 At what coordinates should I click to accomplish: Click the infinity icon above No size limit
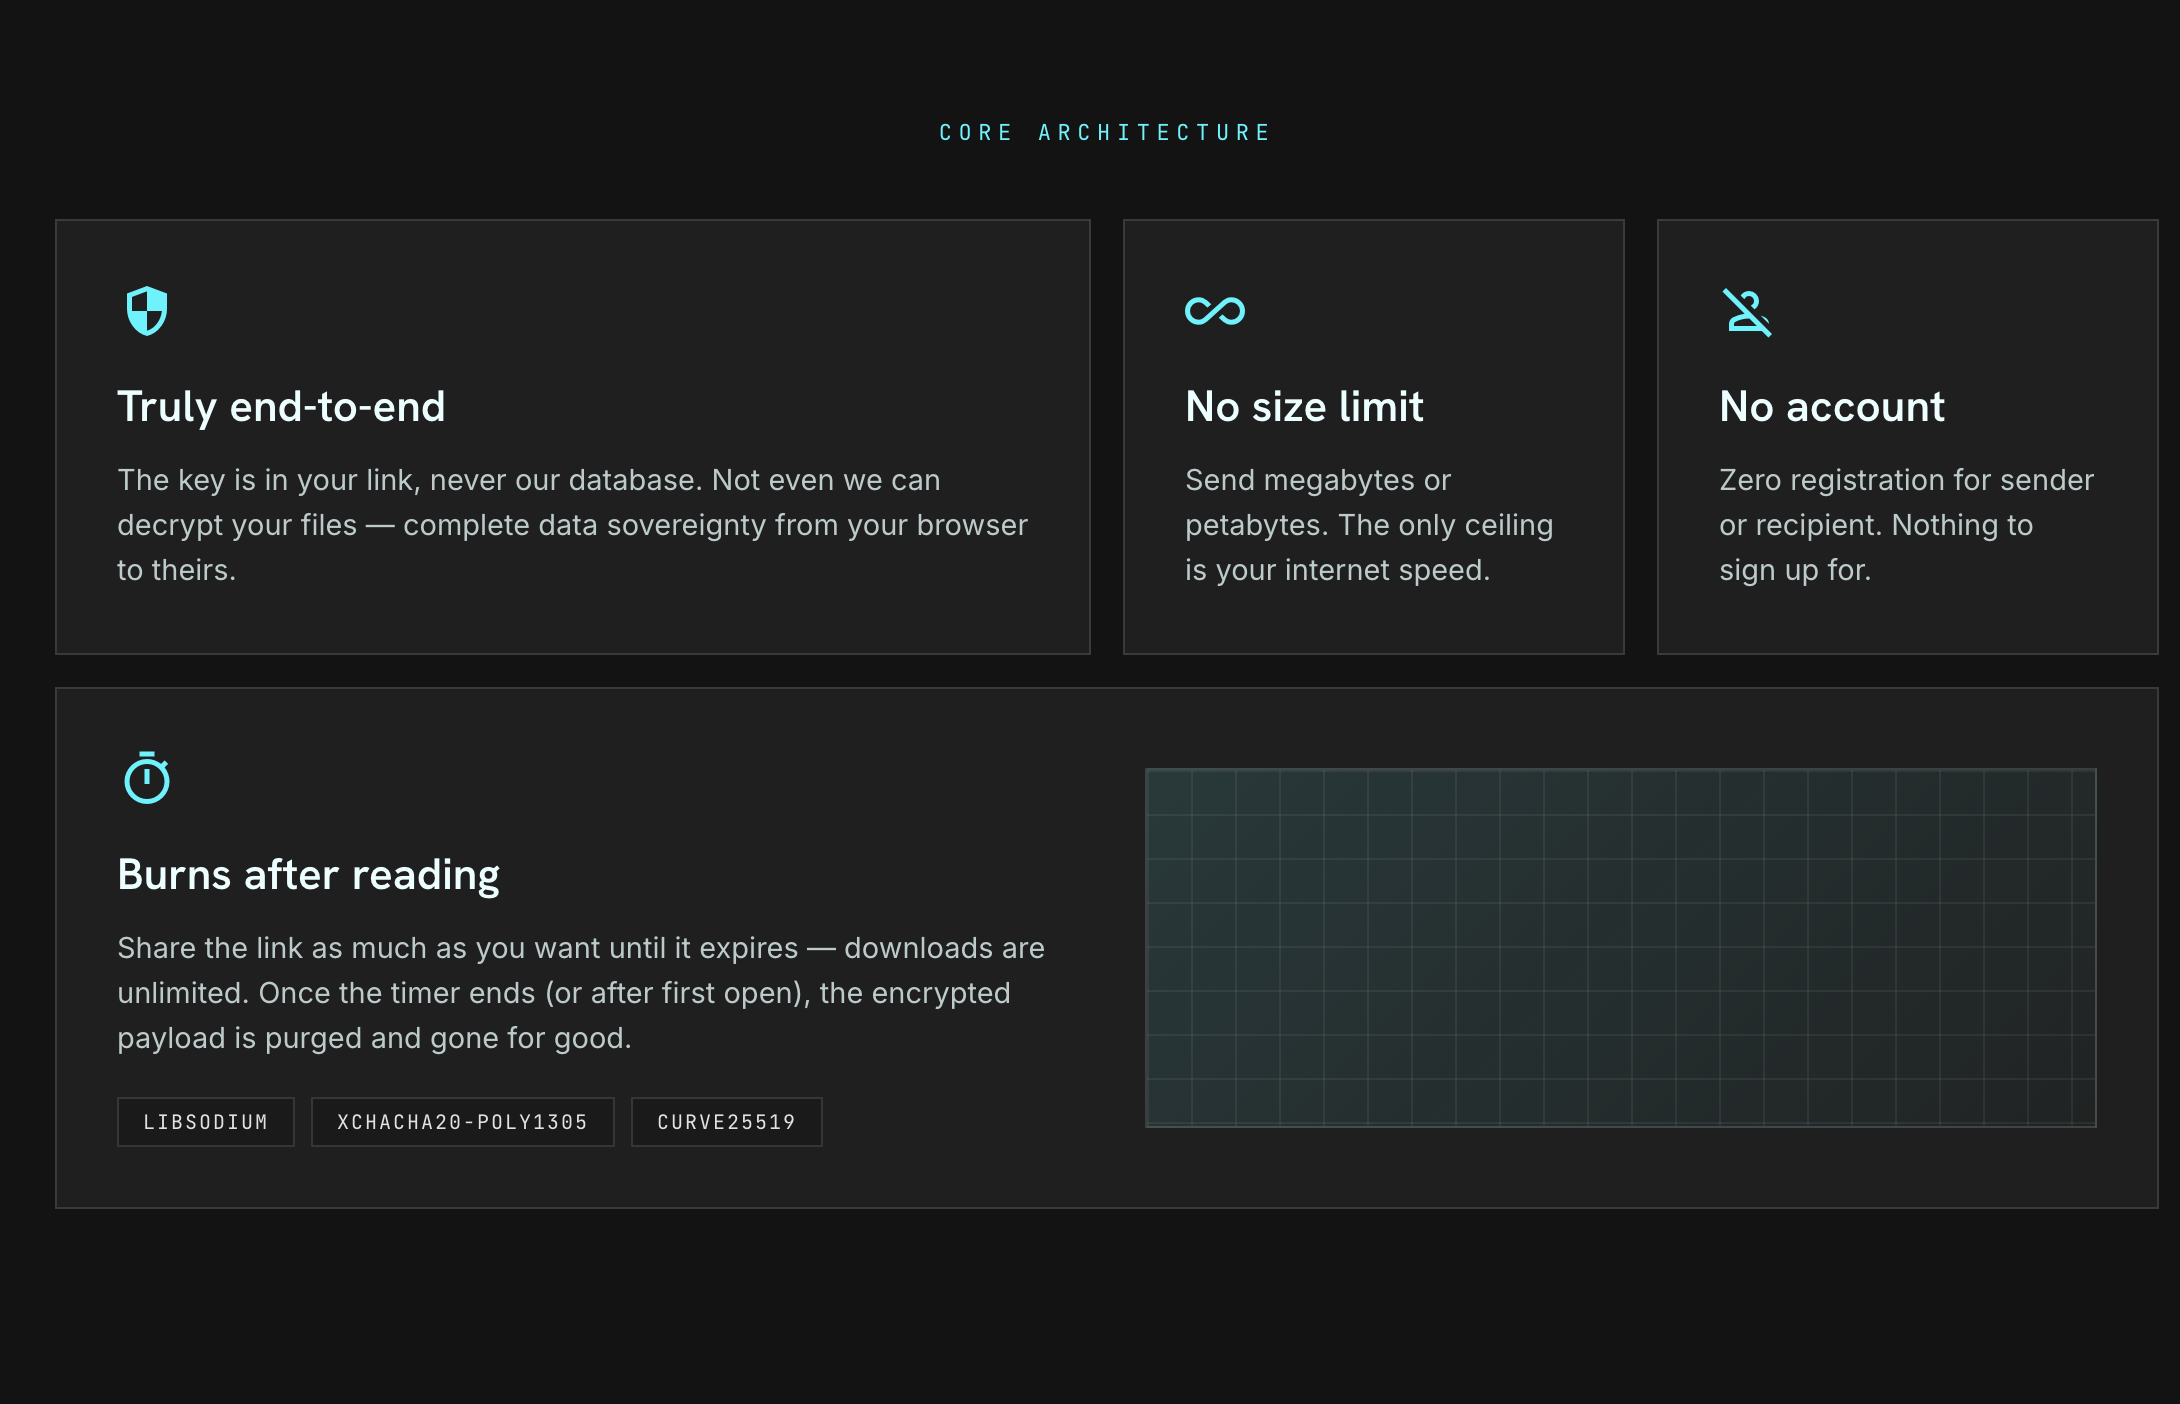tap(1215, 311)
